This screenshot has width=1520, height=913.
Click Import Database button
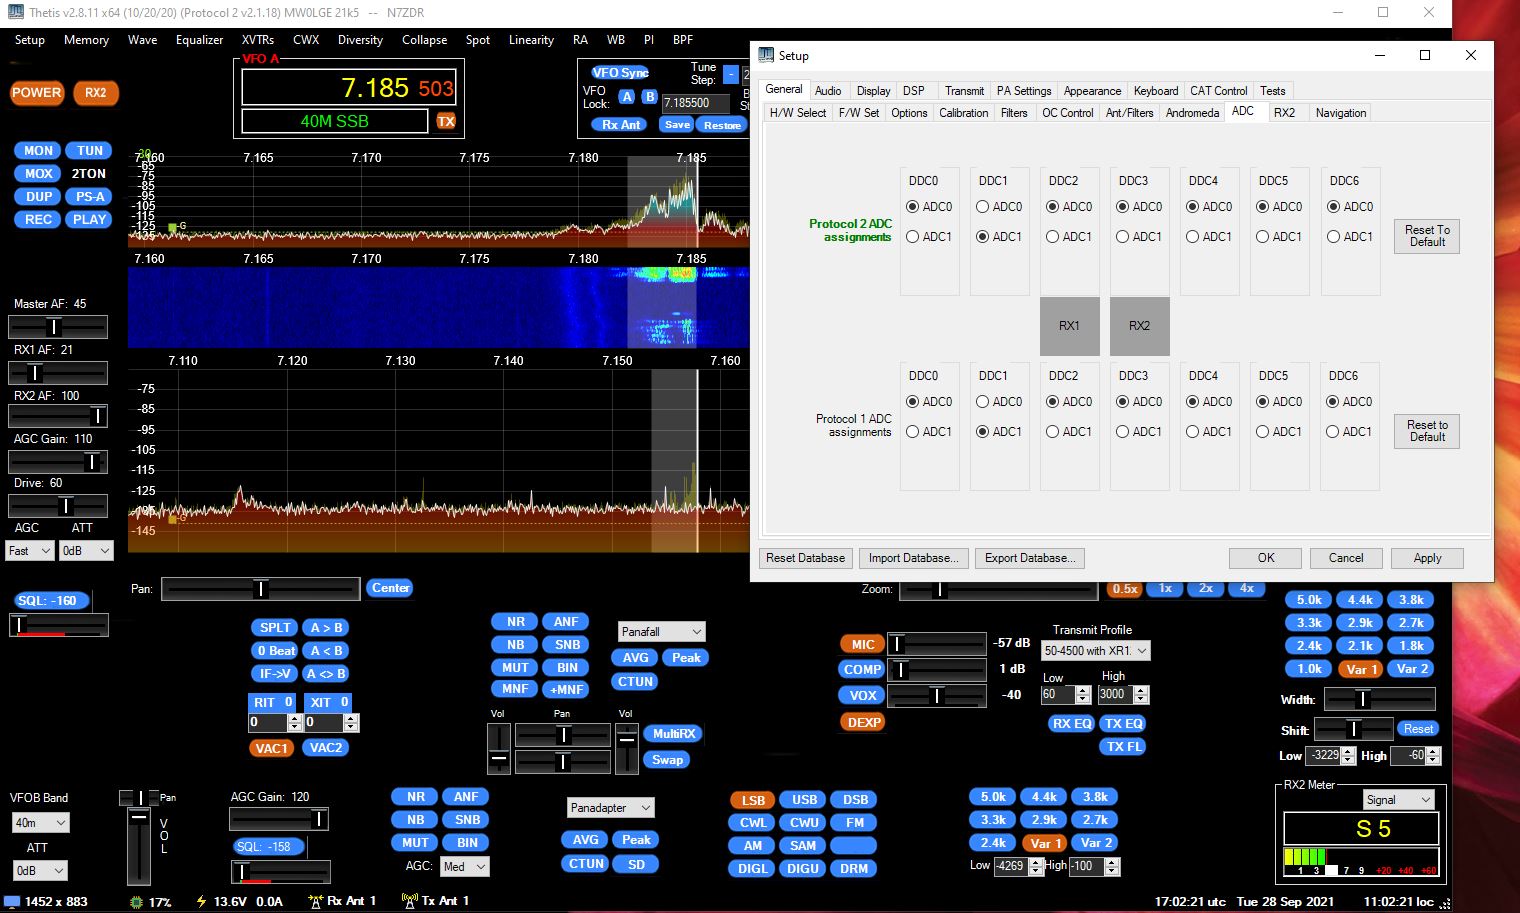click(x=914, y=558)
